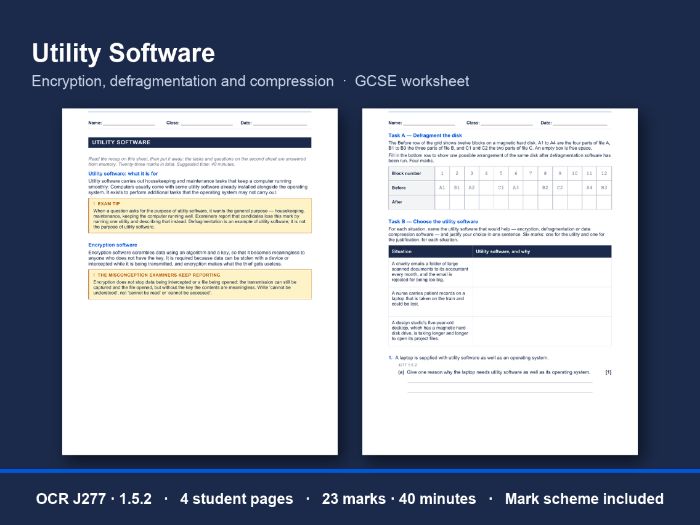This screenshot has height=525, width=700.
Task: Click the "After" row label in the grid
Action: point(411,202)
